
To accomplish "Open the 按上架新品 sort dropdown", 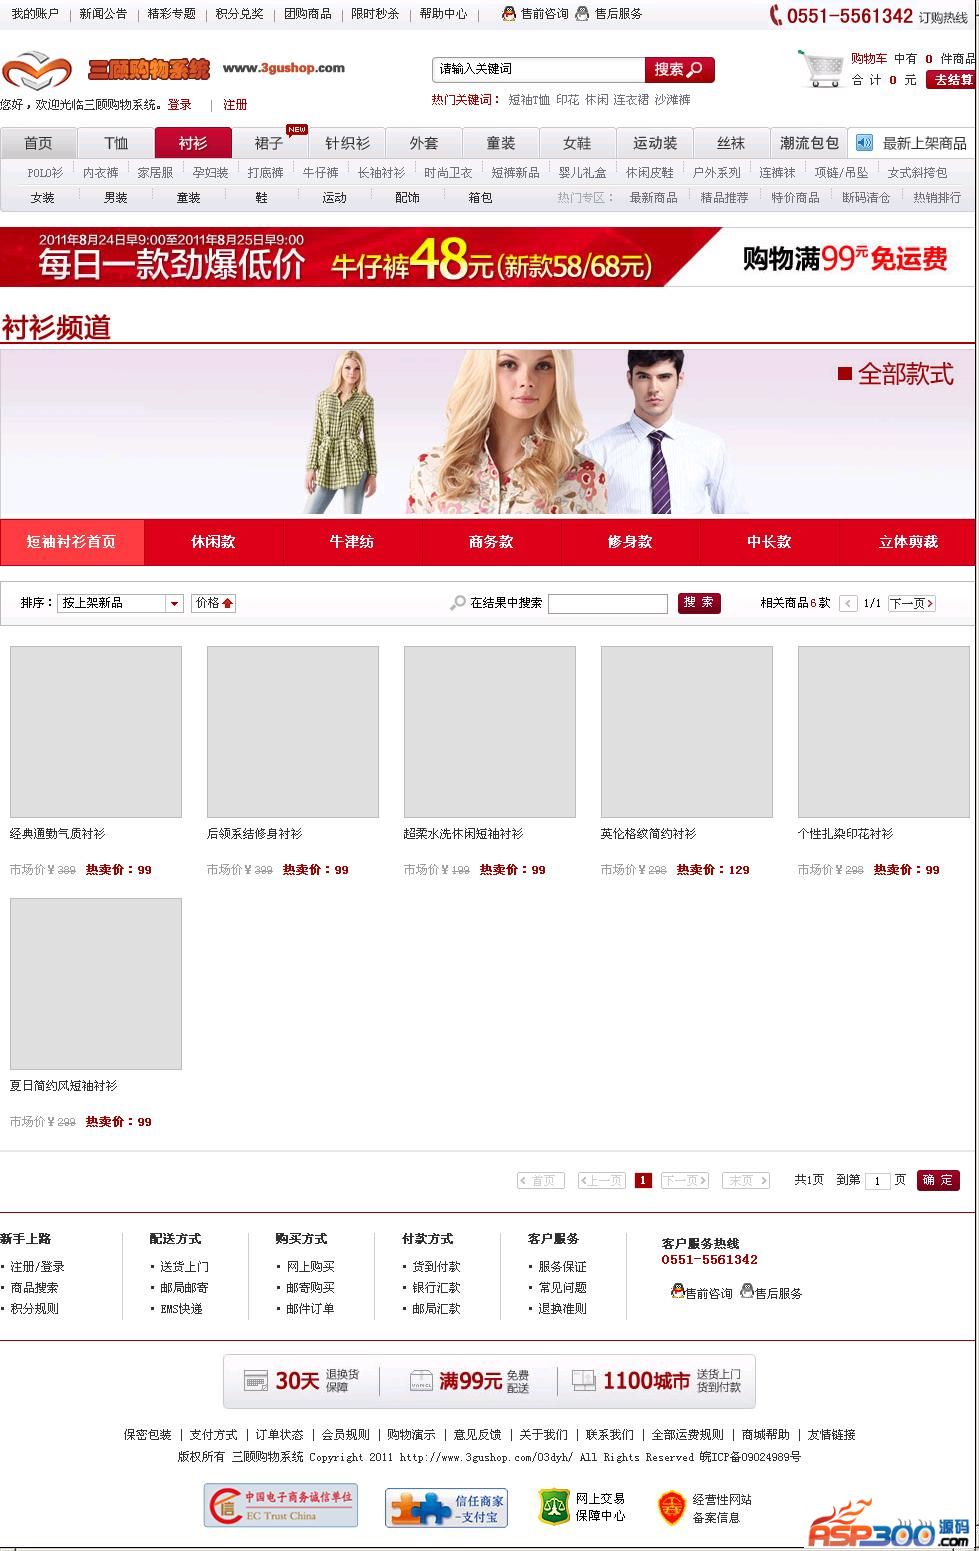I will (120, 603).
